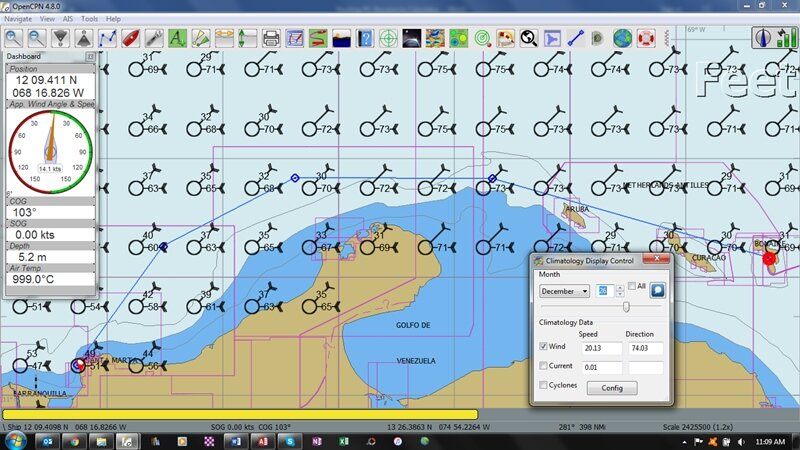Adjust the Climatology month slider handle

pos(626,307)
